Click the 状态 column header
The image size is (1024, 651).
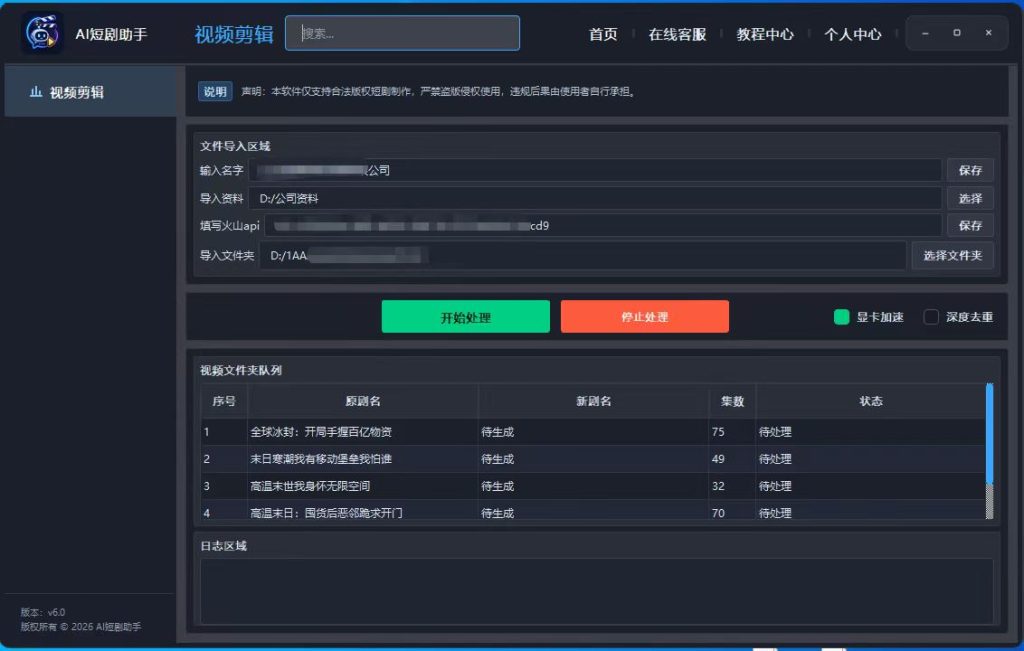click(871, 401)
